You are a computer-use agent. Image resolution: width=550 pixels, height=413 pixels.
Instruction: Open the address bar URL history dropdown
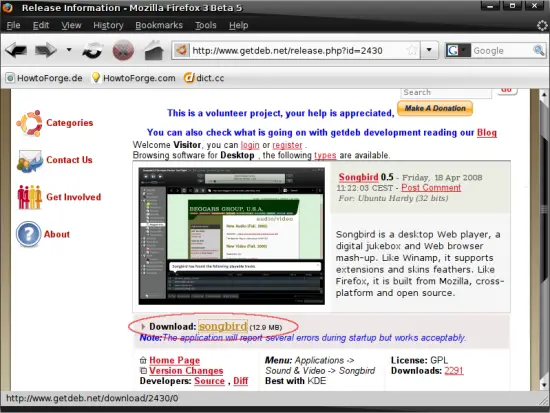(429, 50)
